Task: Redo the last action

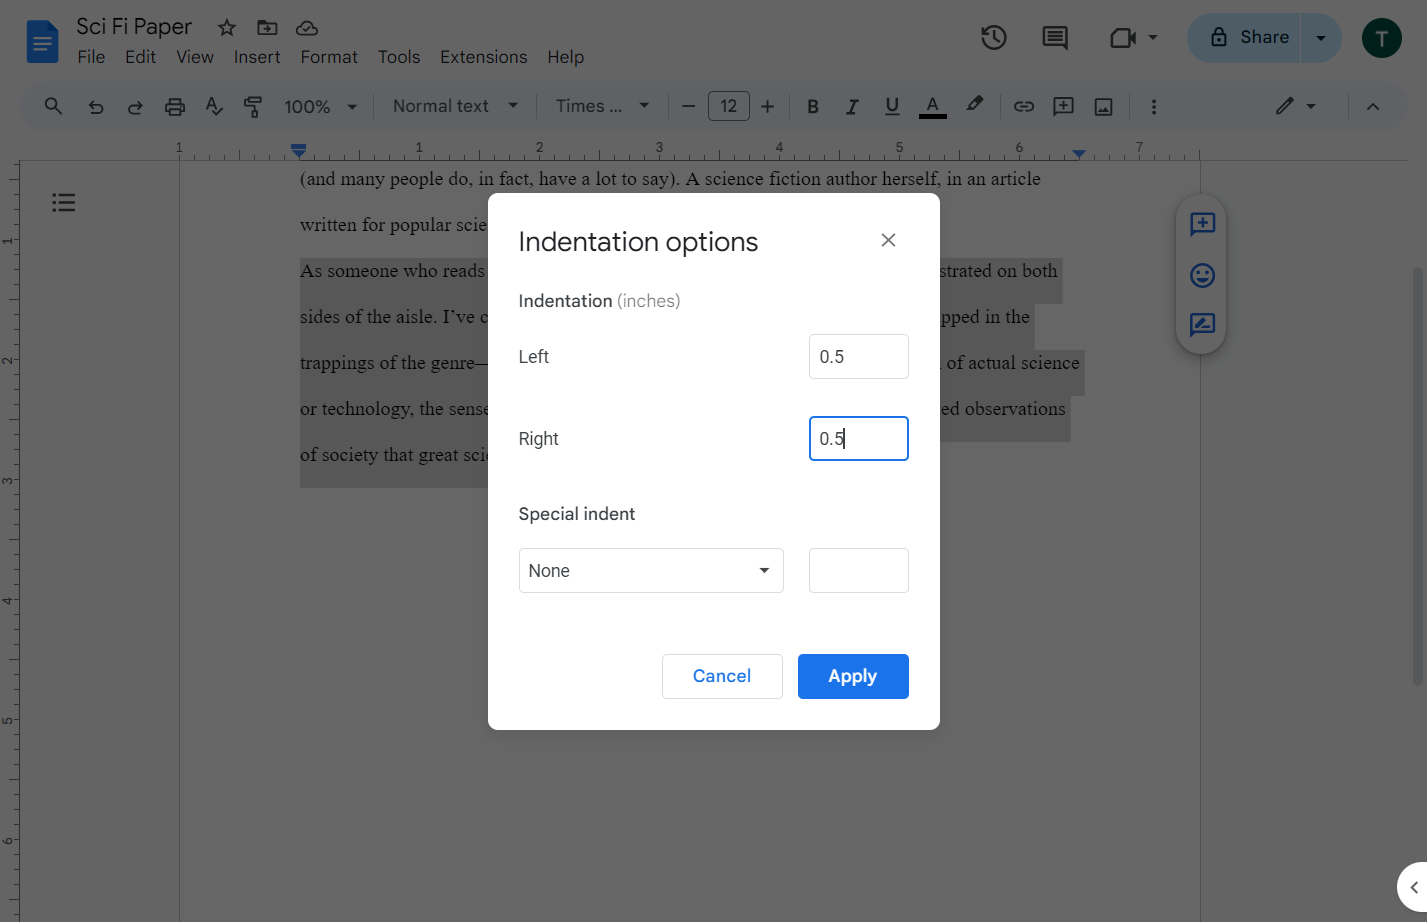Action: (x=135, y=106)
